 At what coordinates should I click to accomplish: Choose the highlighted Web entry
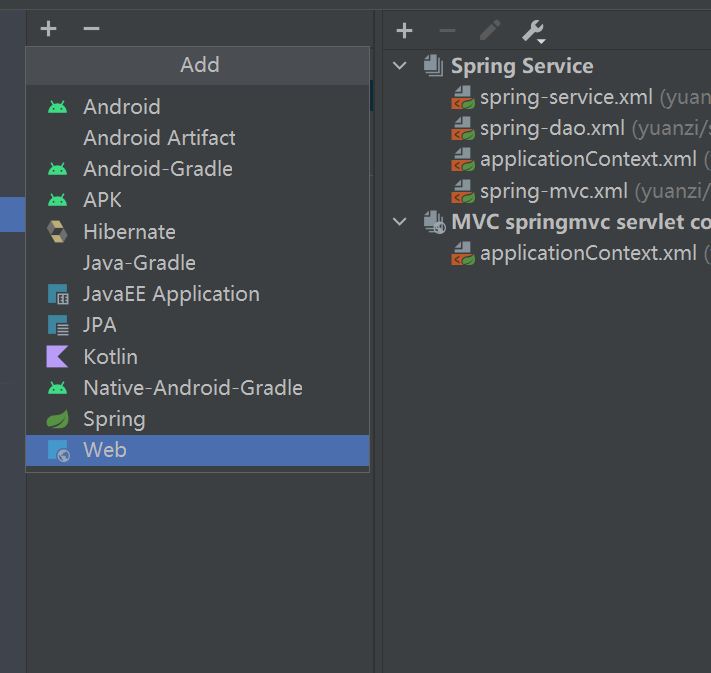coord(197,450)
